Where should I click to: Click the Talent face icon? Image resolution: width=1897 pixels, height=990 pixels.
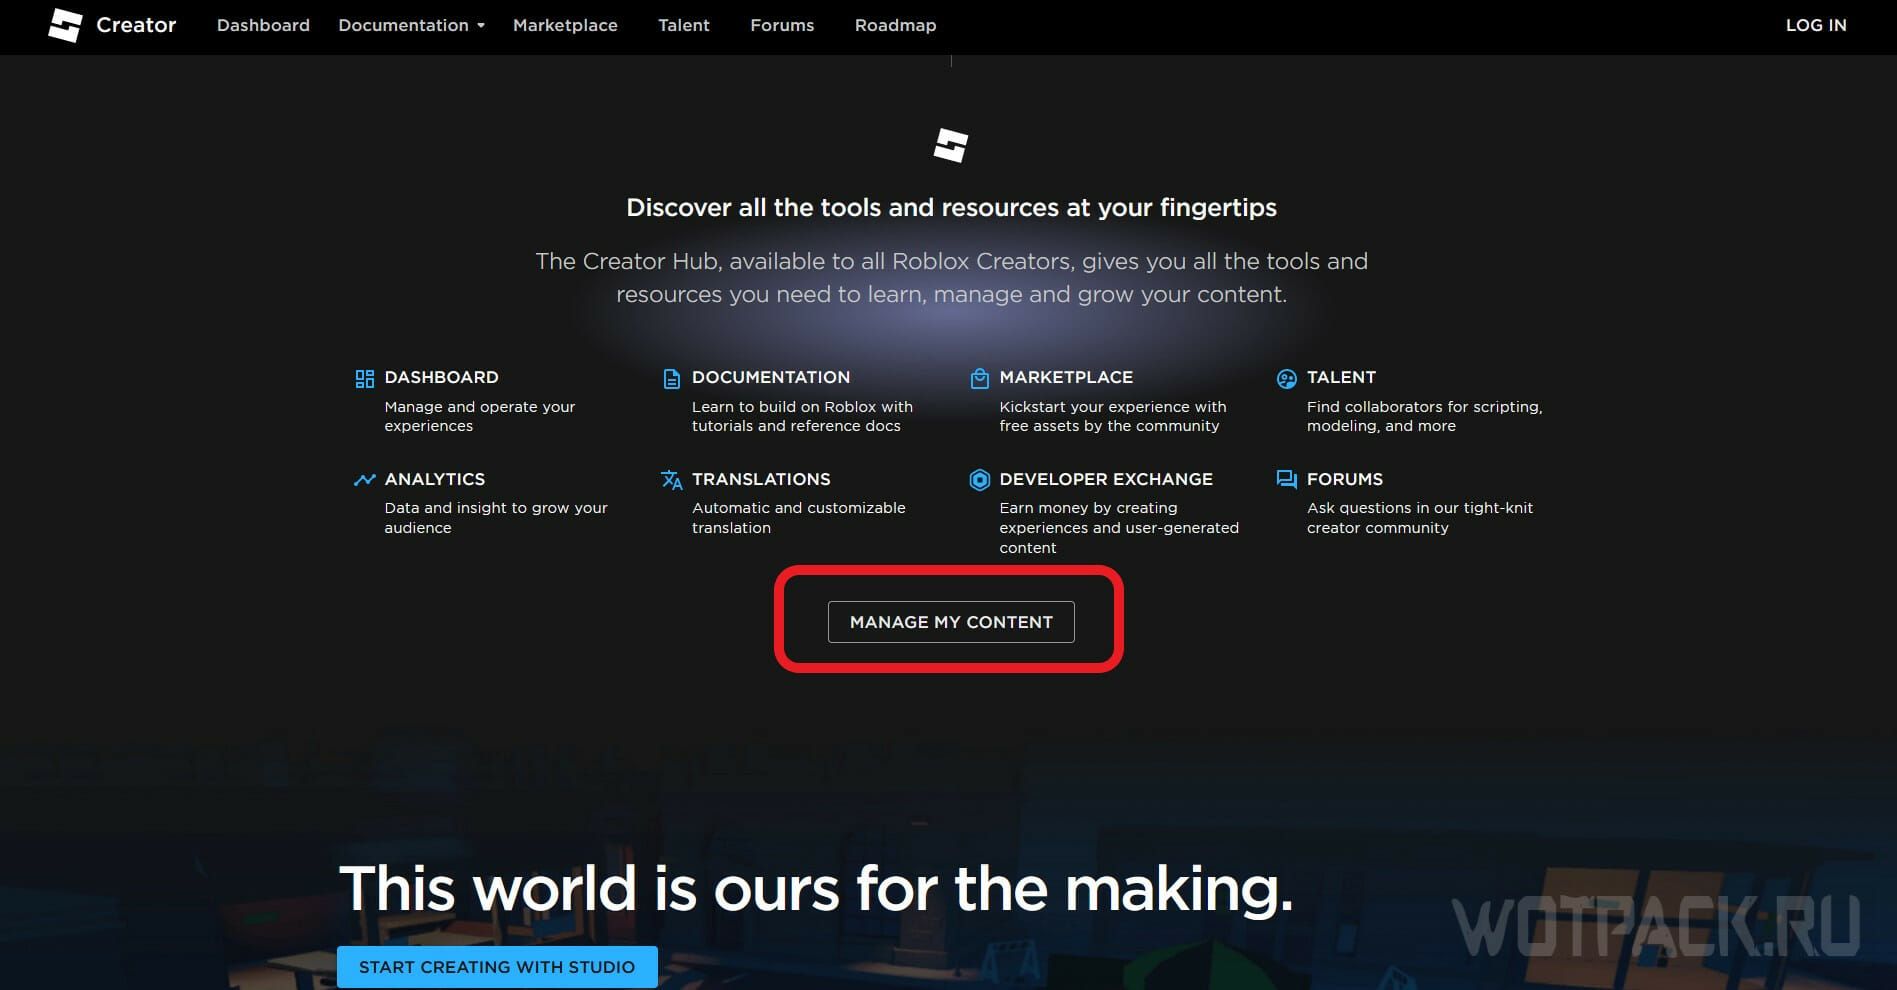tap(1287, 378)
